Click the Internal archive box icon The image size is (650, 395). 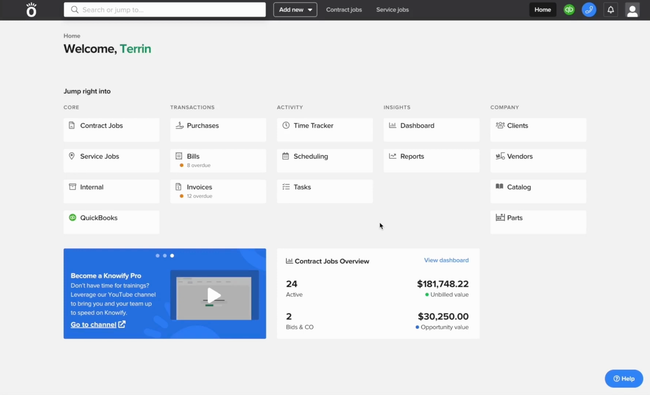[72, 187]
